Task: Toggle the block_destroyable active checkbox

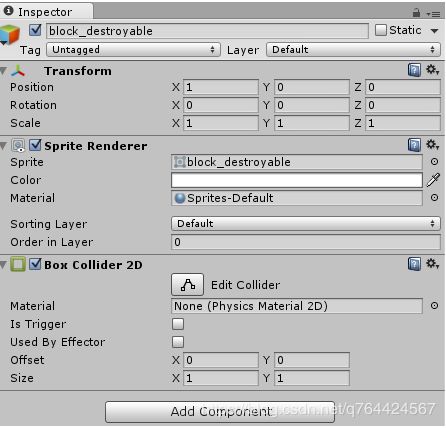Action: pos(35,30)
